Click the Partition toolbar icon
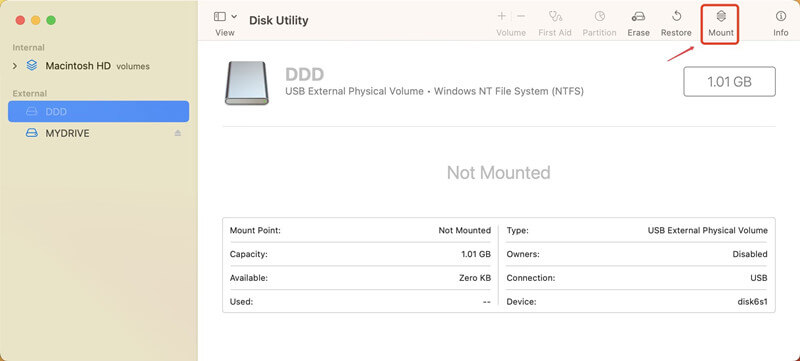Viewport: 800px width, 361px height. click(599, 16)
